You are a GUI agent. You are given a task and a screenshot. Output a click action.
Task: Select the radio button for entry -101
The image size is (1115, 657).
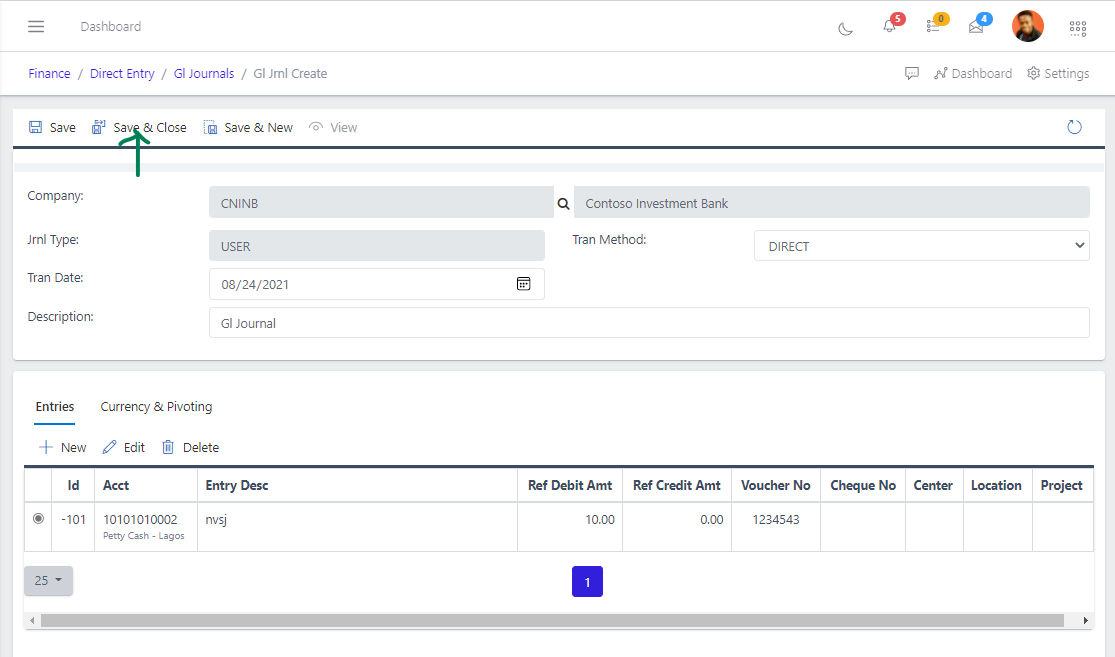[x=39, y=519]
